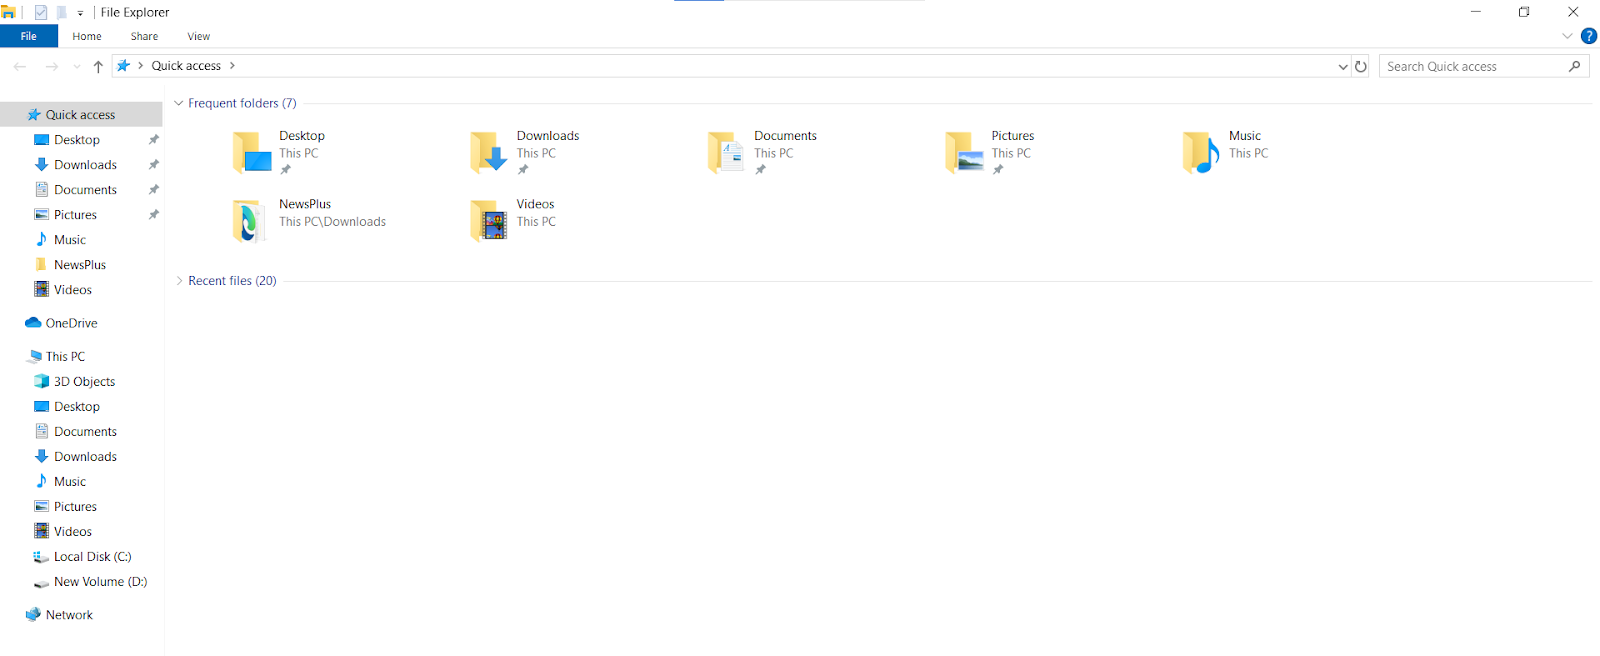Image resolution: width=1600 pixels, height=656 pixels.
Task: Select OneDrive in the navigation pane
Action: pyautogui.click(x=71, y=323)
